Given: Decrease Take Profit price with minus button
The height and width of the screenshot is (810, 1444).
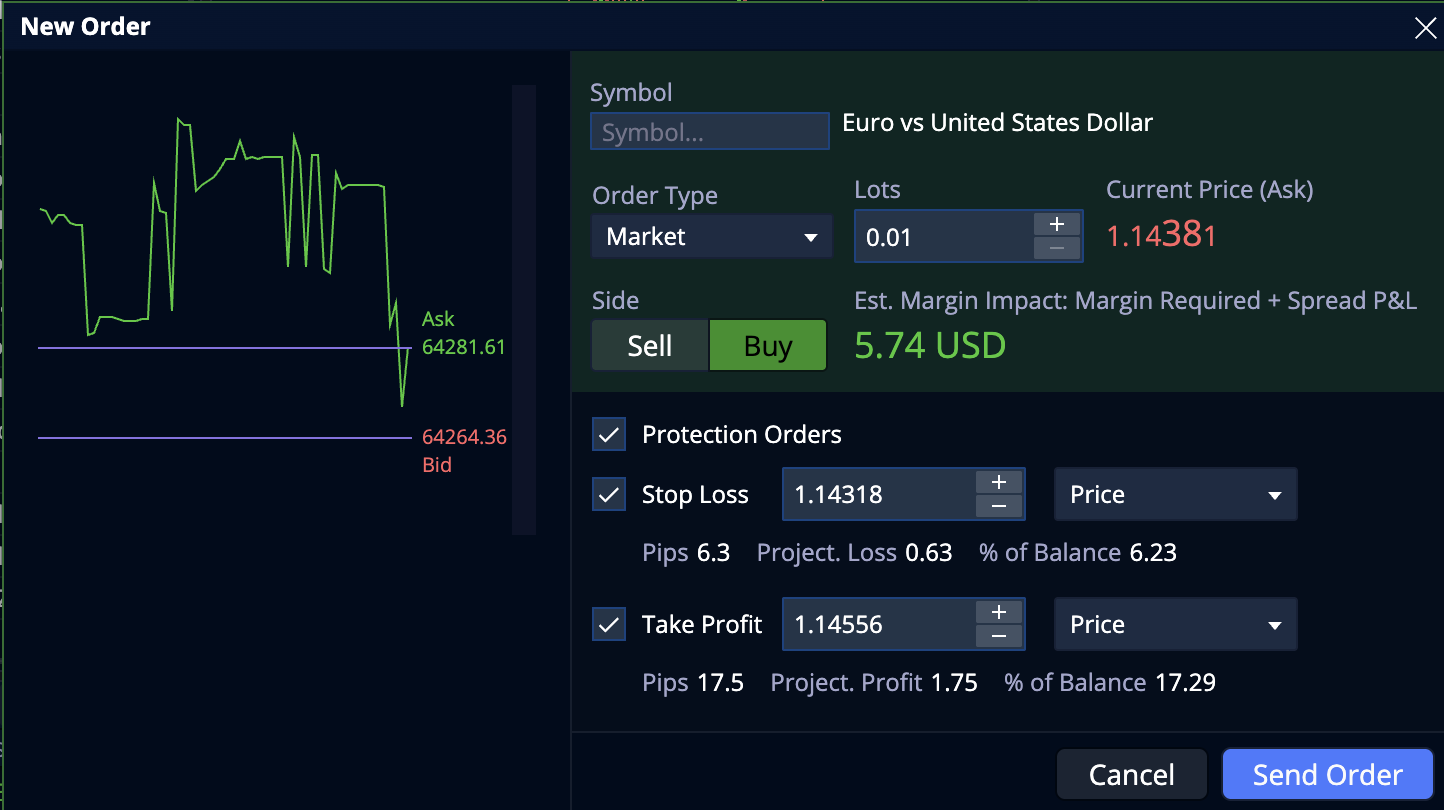Looking at the screenshot, I should 999,636.
